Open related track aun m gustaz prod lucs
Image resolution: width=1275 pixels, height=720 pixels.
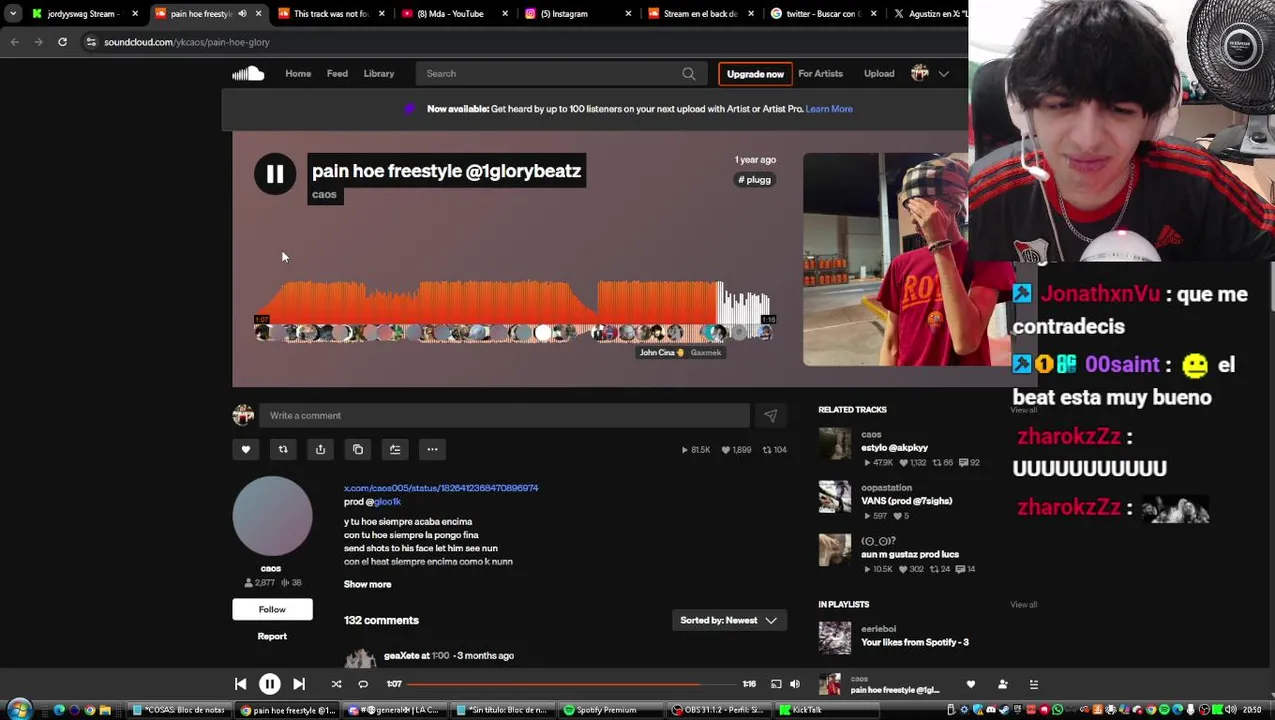[x=910, y=554]
